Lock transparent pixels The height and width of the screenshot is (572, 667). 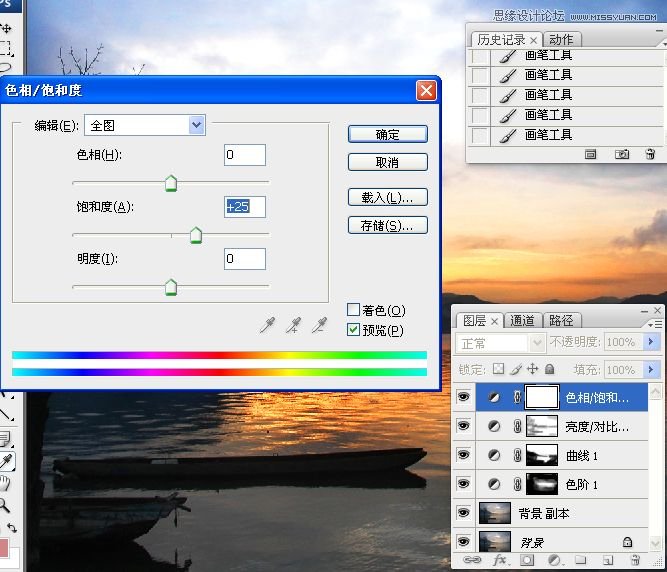tap(498, 369)
